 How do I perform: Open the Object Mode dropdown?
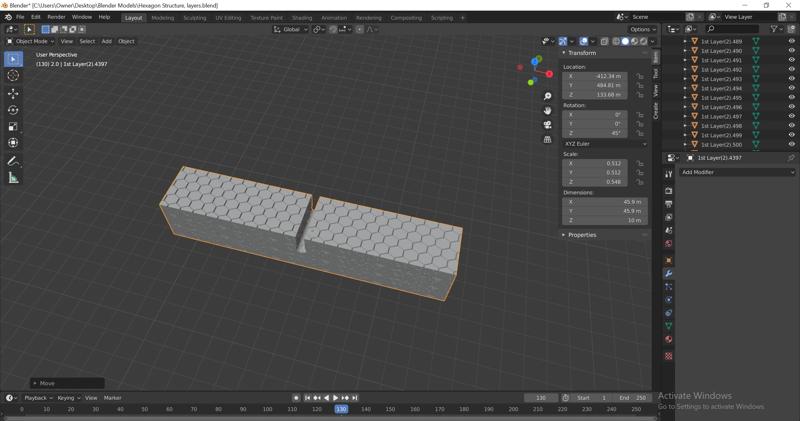coord(30,41)
